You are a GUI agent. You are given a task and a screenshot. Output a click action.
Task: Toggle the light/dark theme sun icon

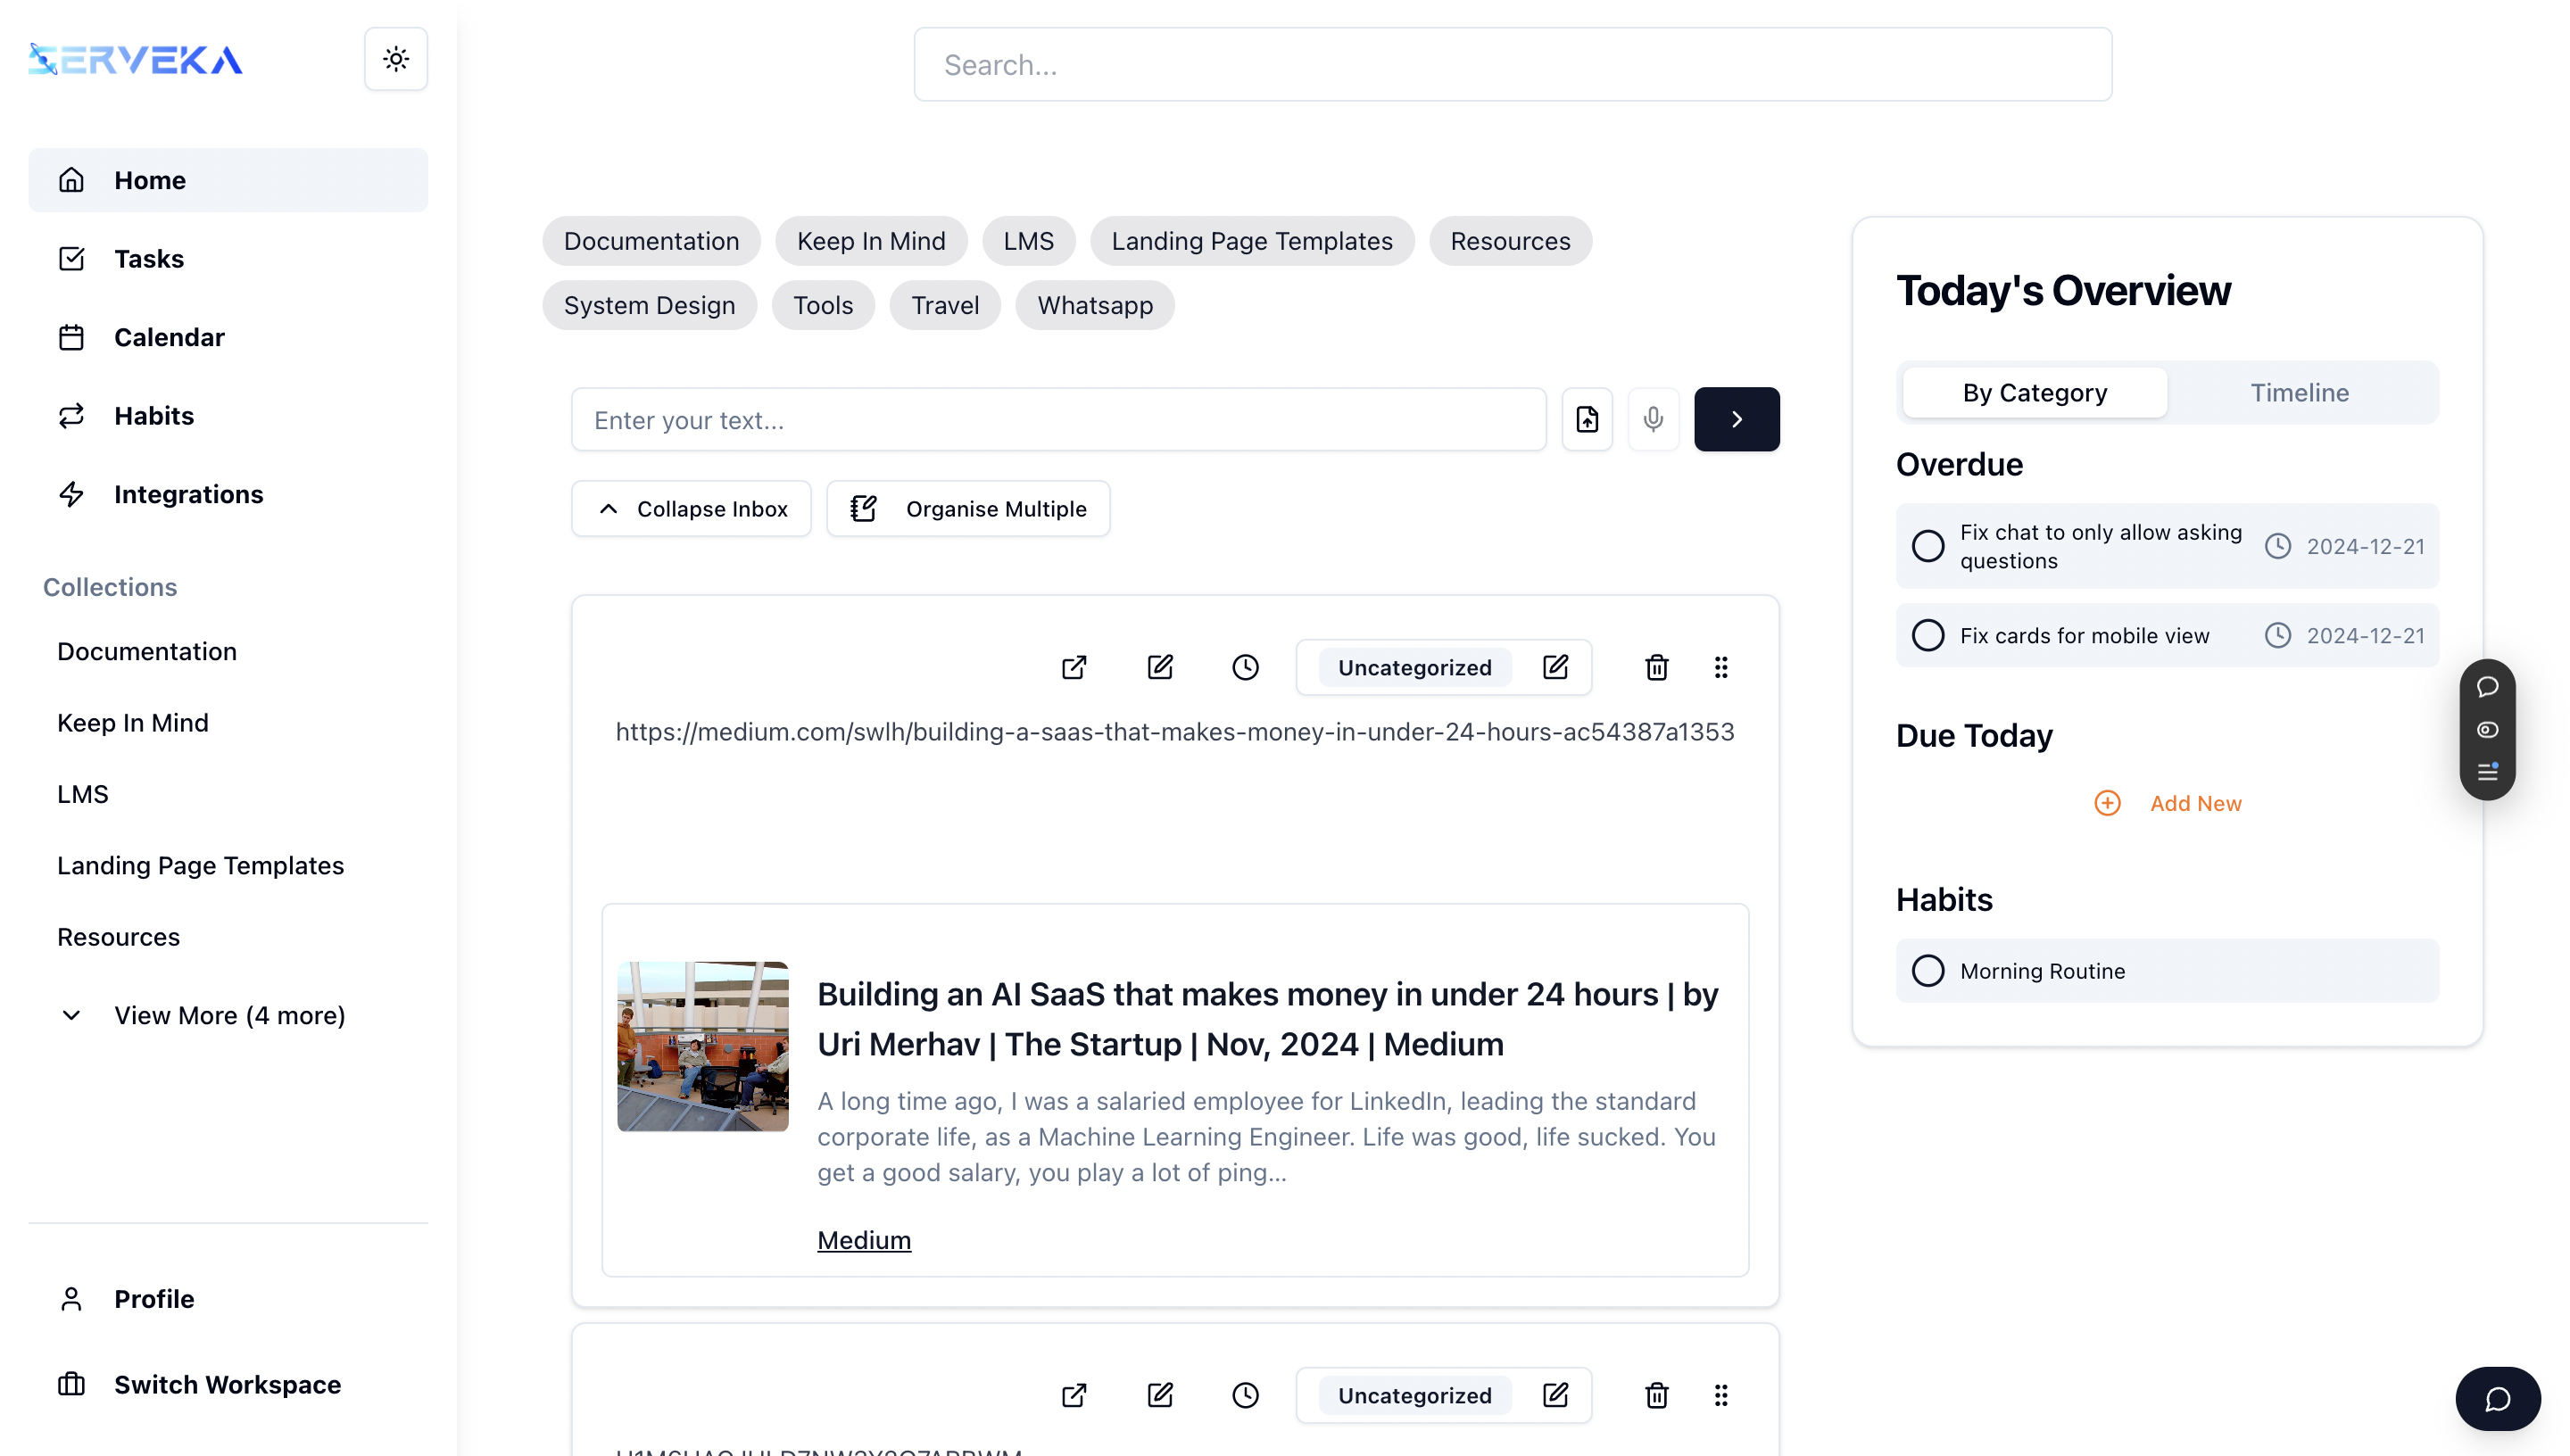(x=396, y=59)
